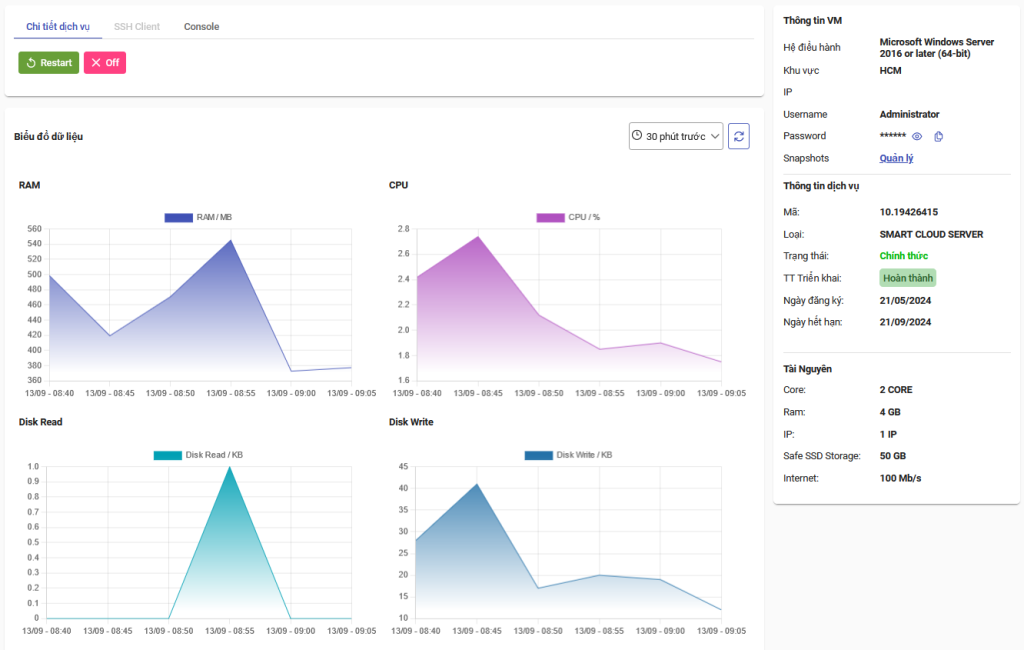The width and height of the screenshot is (1024, 650).
Task: Toggle the Disk Write / KB legend swatch
Action: coord(539,455)
